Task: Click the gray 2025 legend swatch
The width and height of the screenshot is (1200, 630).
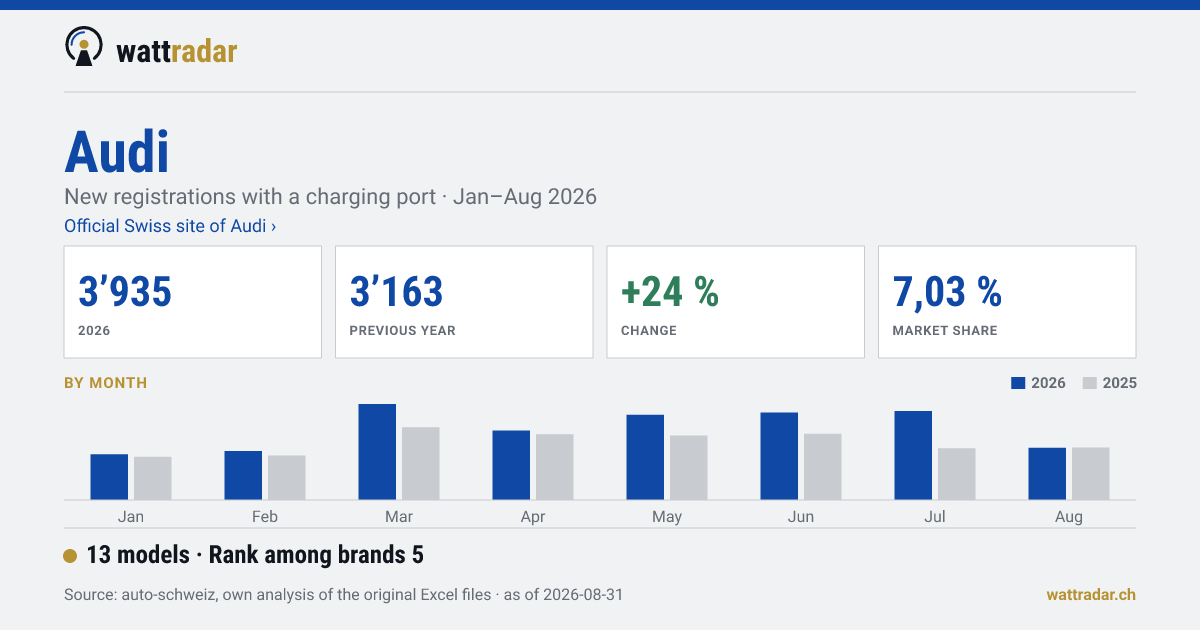Action: pyautogui.click(x=1090, y=383)
